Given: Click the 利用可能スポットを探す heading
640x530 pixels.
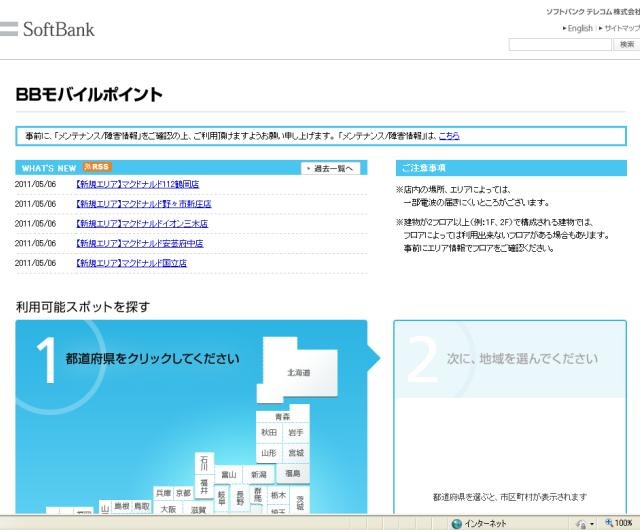Looking at the screenshot, I should pyautogui.click(x=83, y=307).
